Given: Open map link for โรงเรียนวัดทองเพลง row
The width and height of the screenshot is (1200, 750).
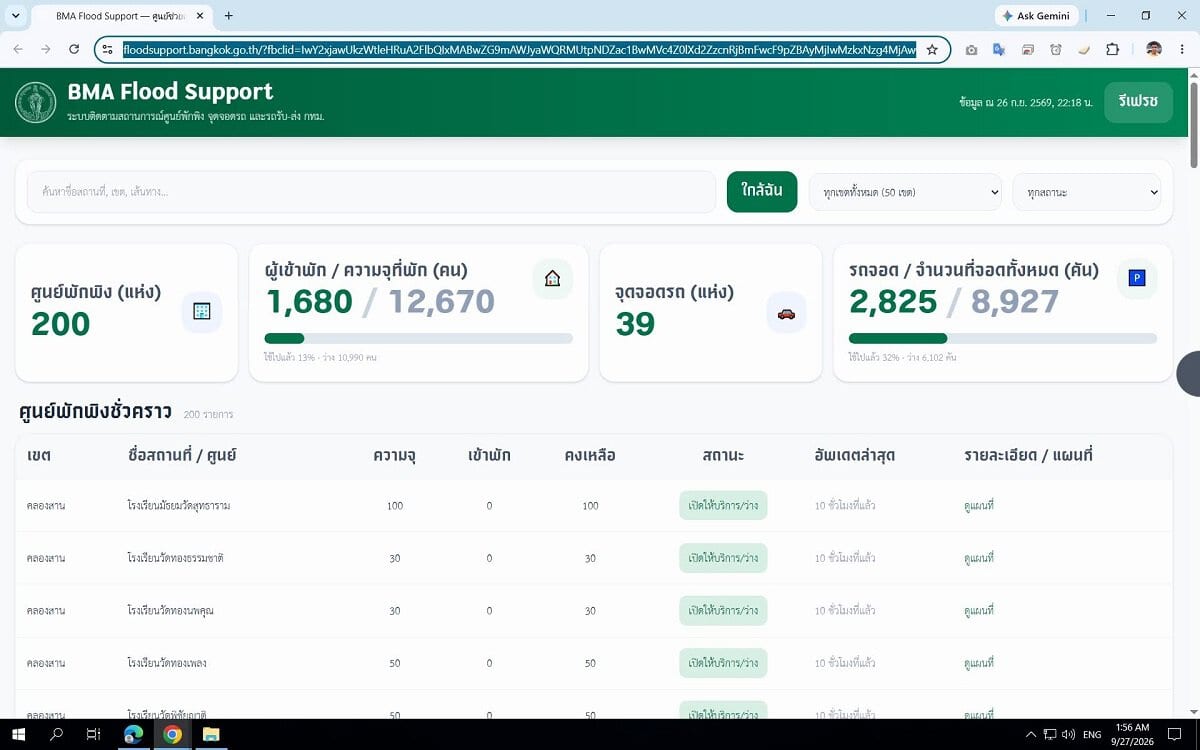Looking at the screenshot, I should pyautogui.click(x=979, y=663).
